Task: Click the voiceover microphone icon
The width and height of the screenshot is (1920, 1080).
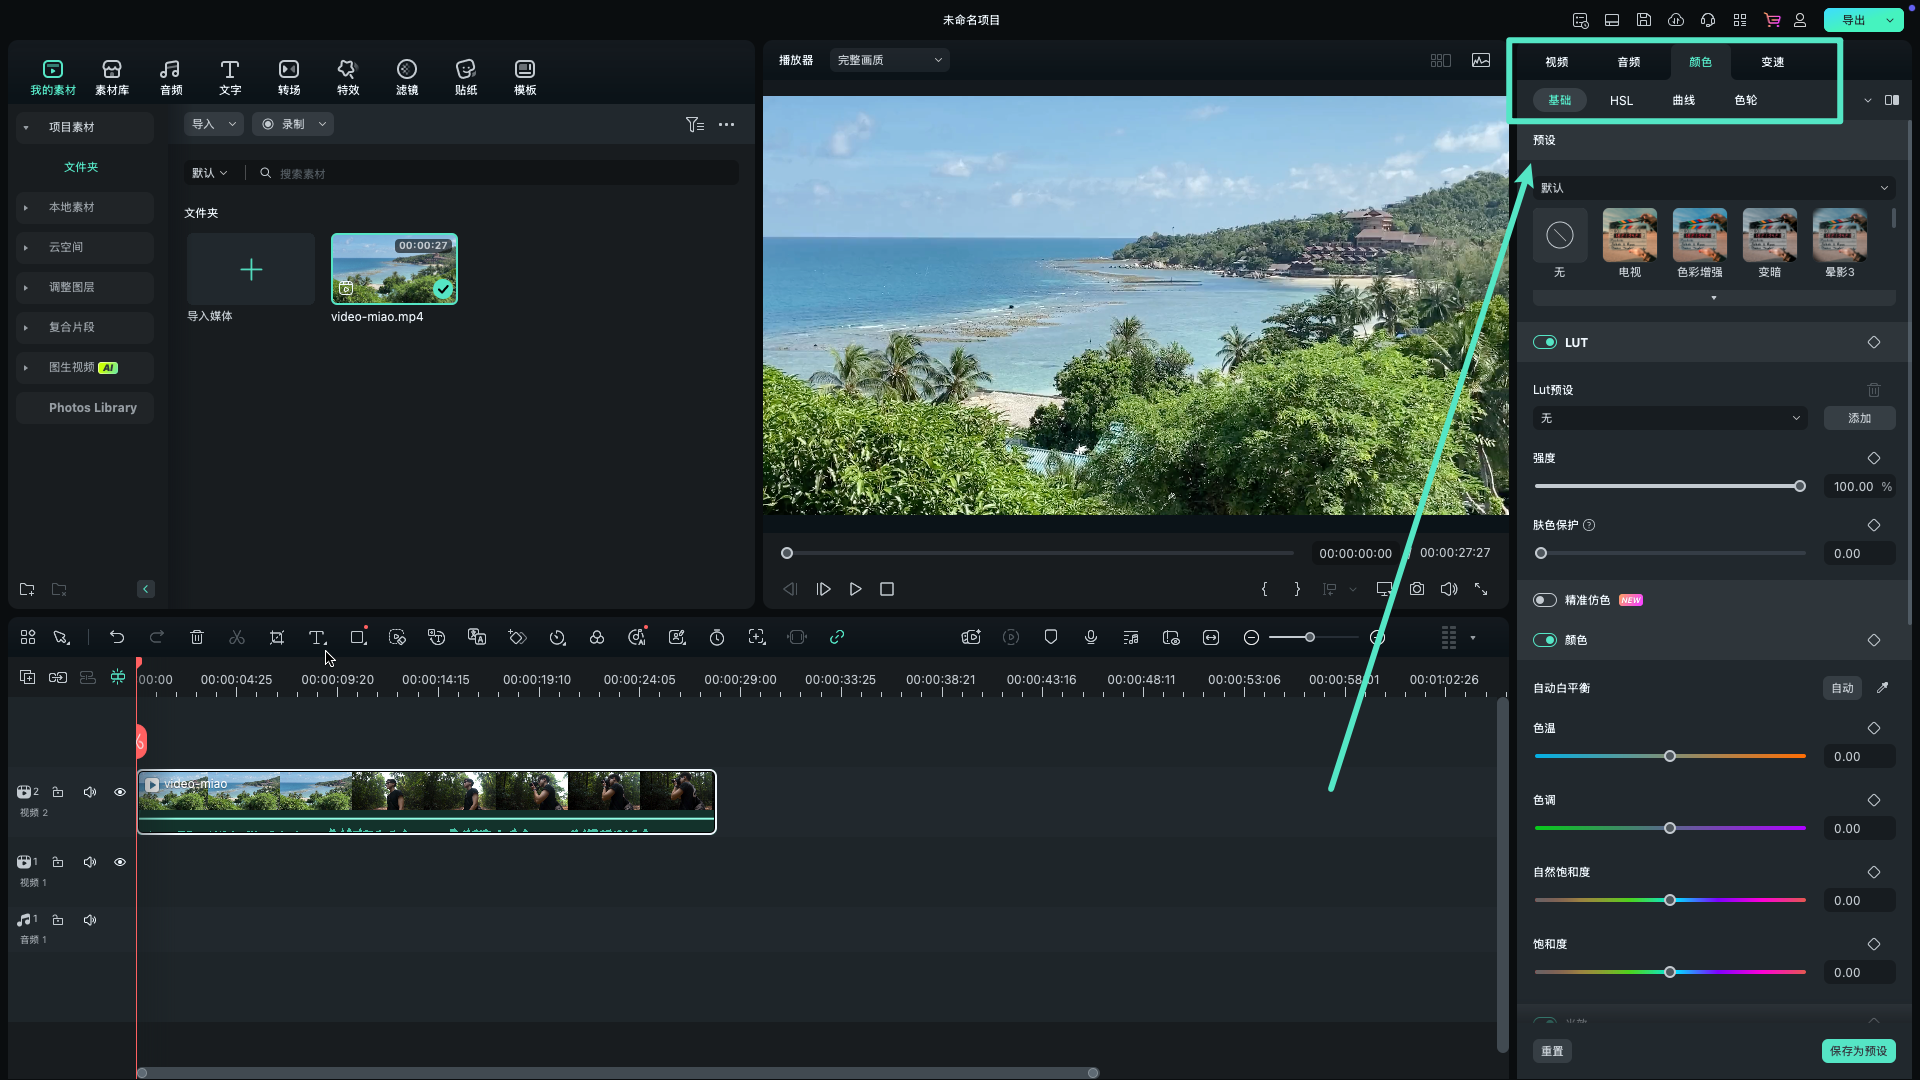Action: tap(1091, 637)
